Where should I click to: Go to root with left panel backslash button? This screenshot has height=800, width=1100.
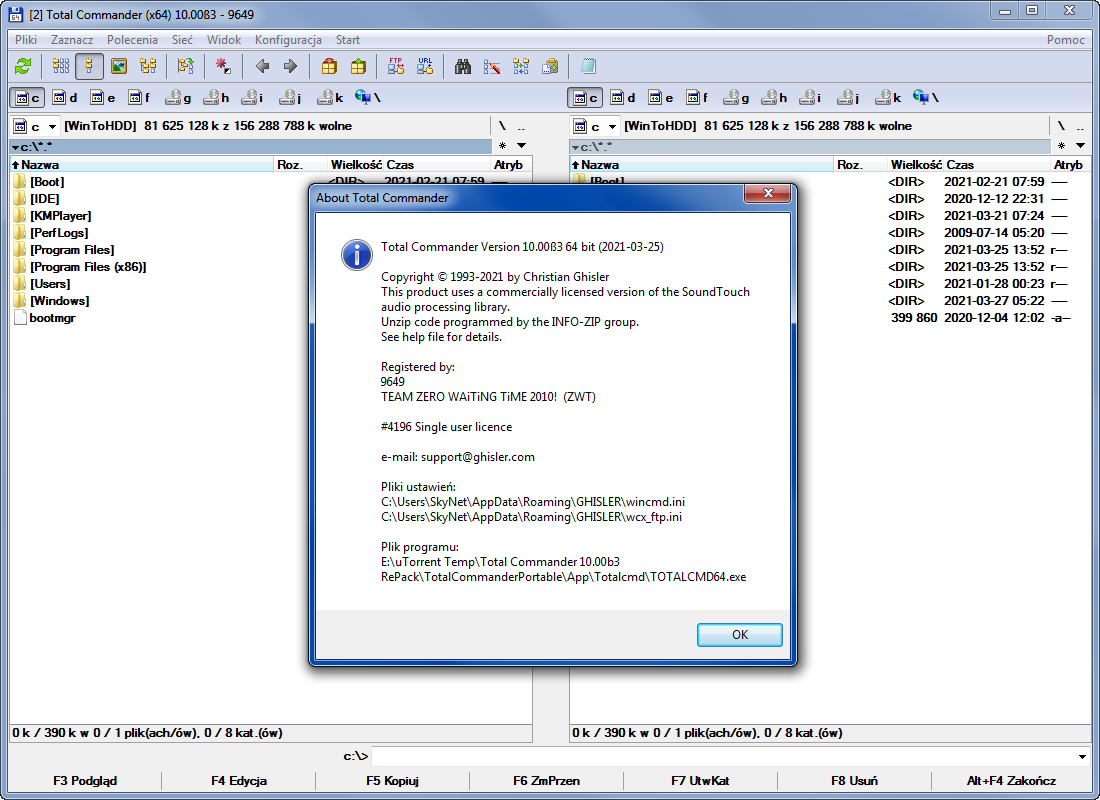point(502,126)
